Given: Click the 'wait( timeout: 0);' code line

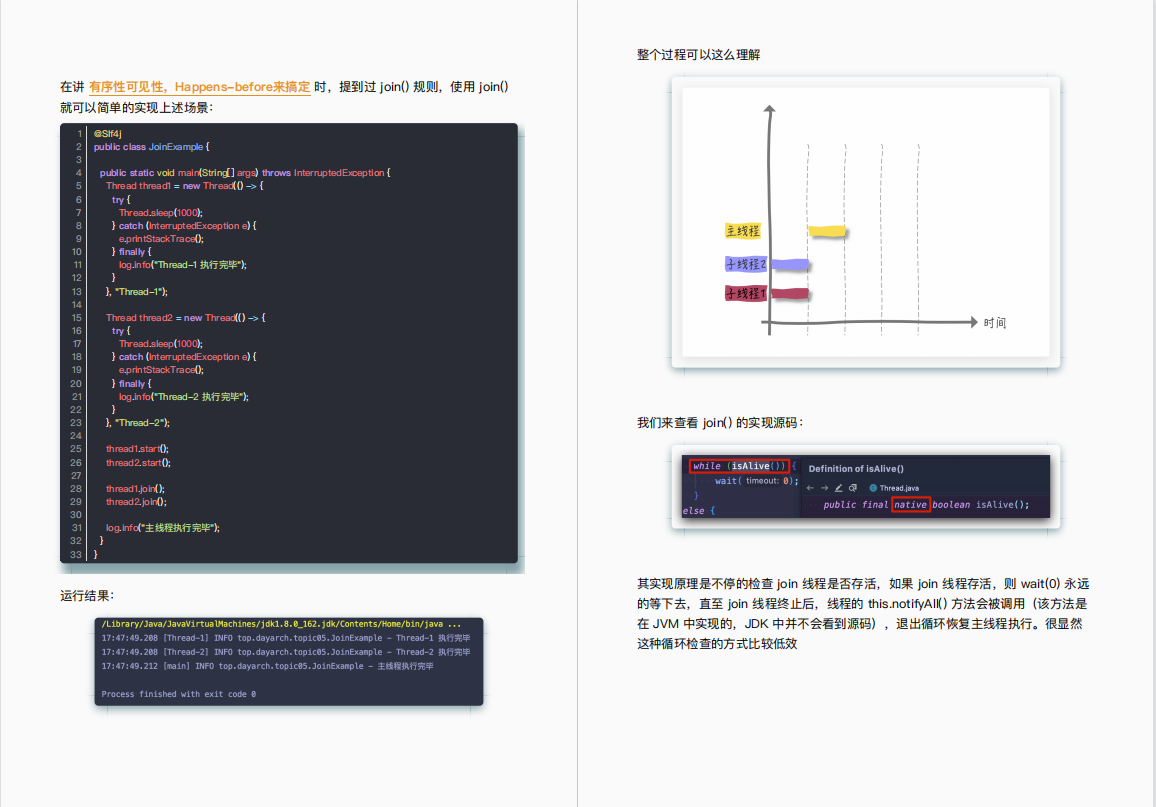Looking at the screenshot, I should tap(756, 481).
